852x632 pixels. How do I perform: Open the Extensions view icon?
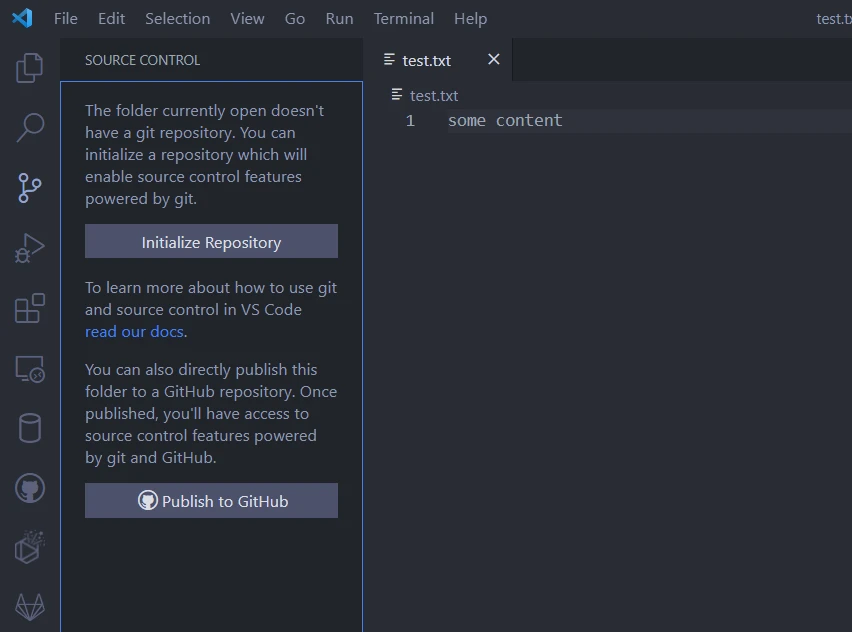[x=30, y=308]
